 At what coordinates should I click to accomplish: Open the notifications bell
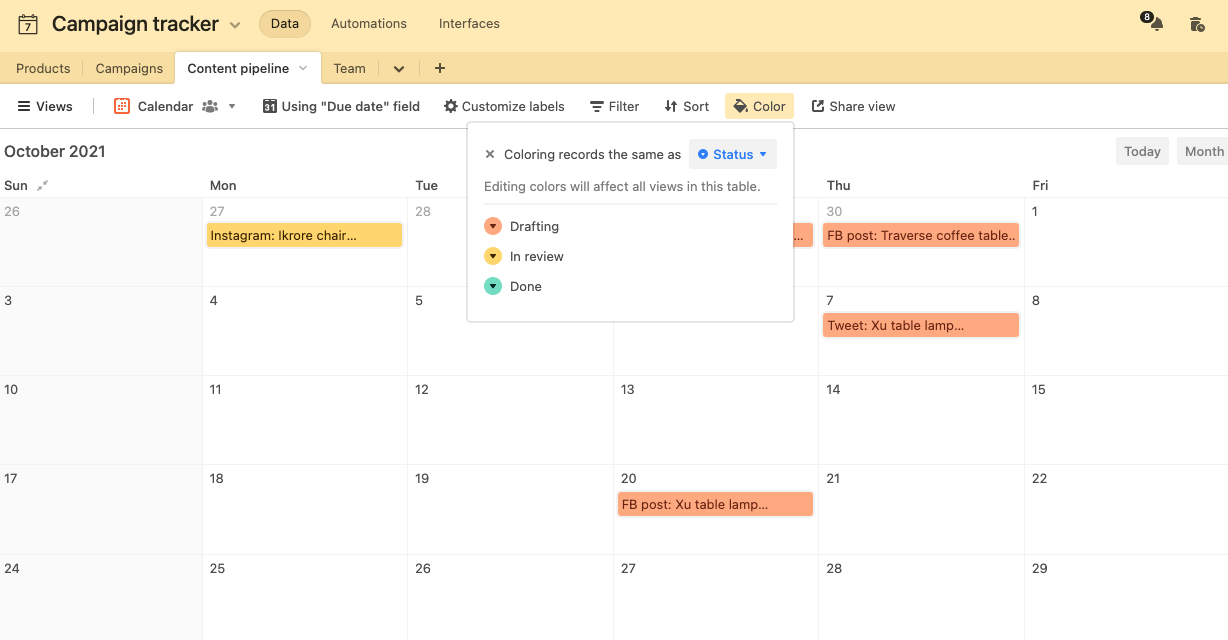tap(1156, 24)
